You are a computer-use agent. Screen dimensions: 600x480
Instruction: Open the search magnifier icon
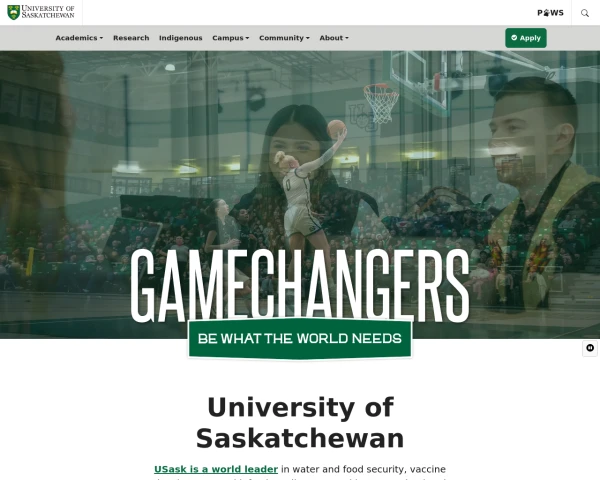pyautogui.click(x=585, y=13)
